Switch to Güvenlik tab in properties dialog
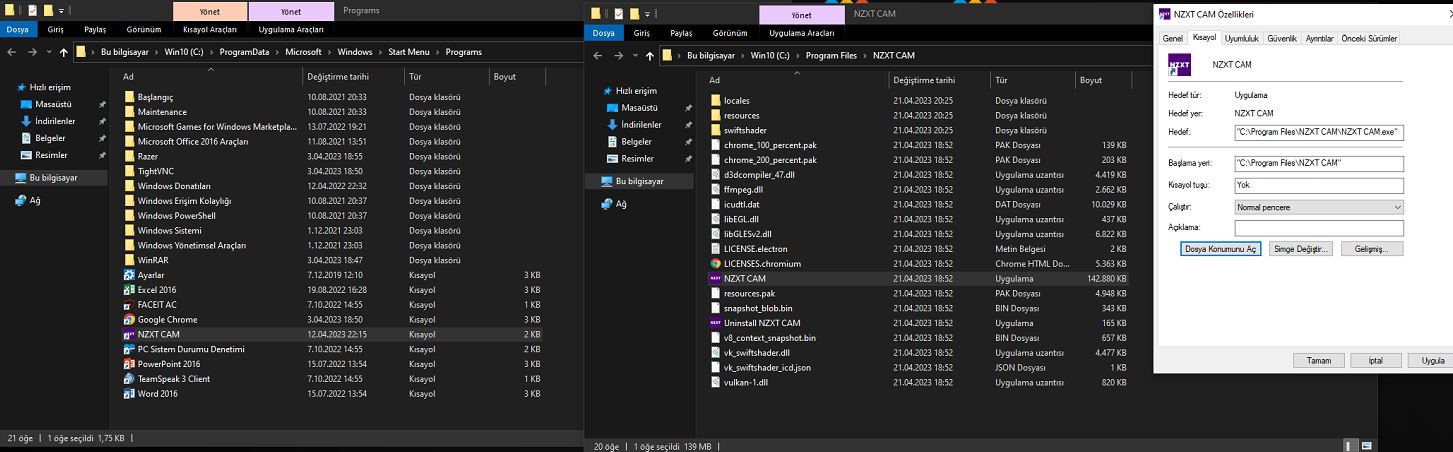This screenshot has width=1453, height=452. coord(1282,38)
